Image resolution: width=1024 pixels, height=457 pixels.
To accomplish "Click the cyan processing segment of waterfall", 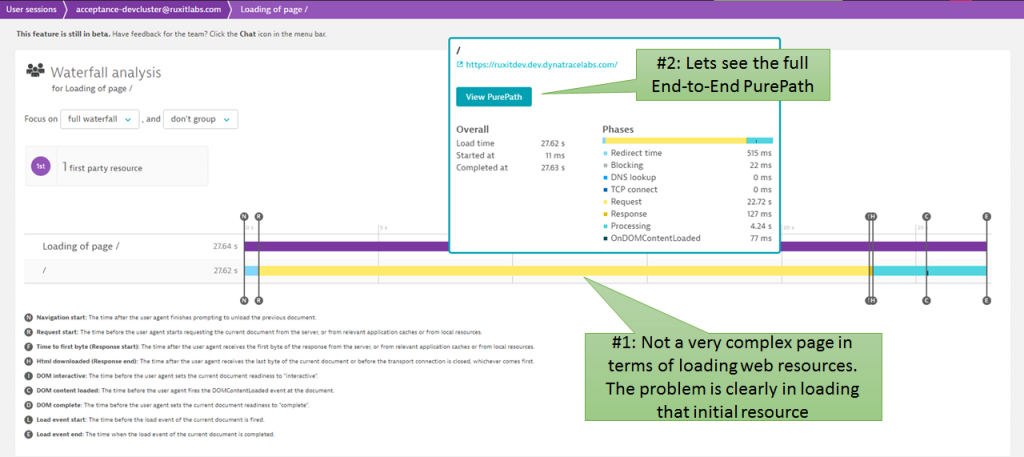I will [950, 271].
